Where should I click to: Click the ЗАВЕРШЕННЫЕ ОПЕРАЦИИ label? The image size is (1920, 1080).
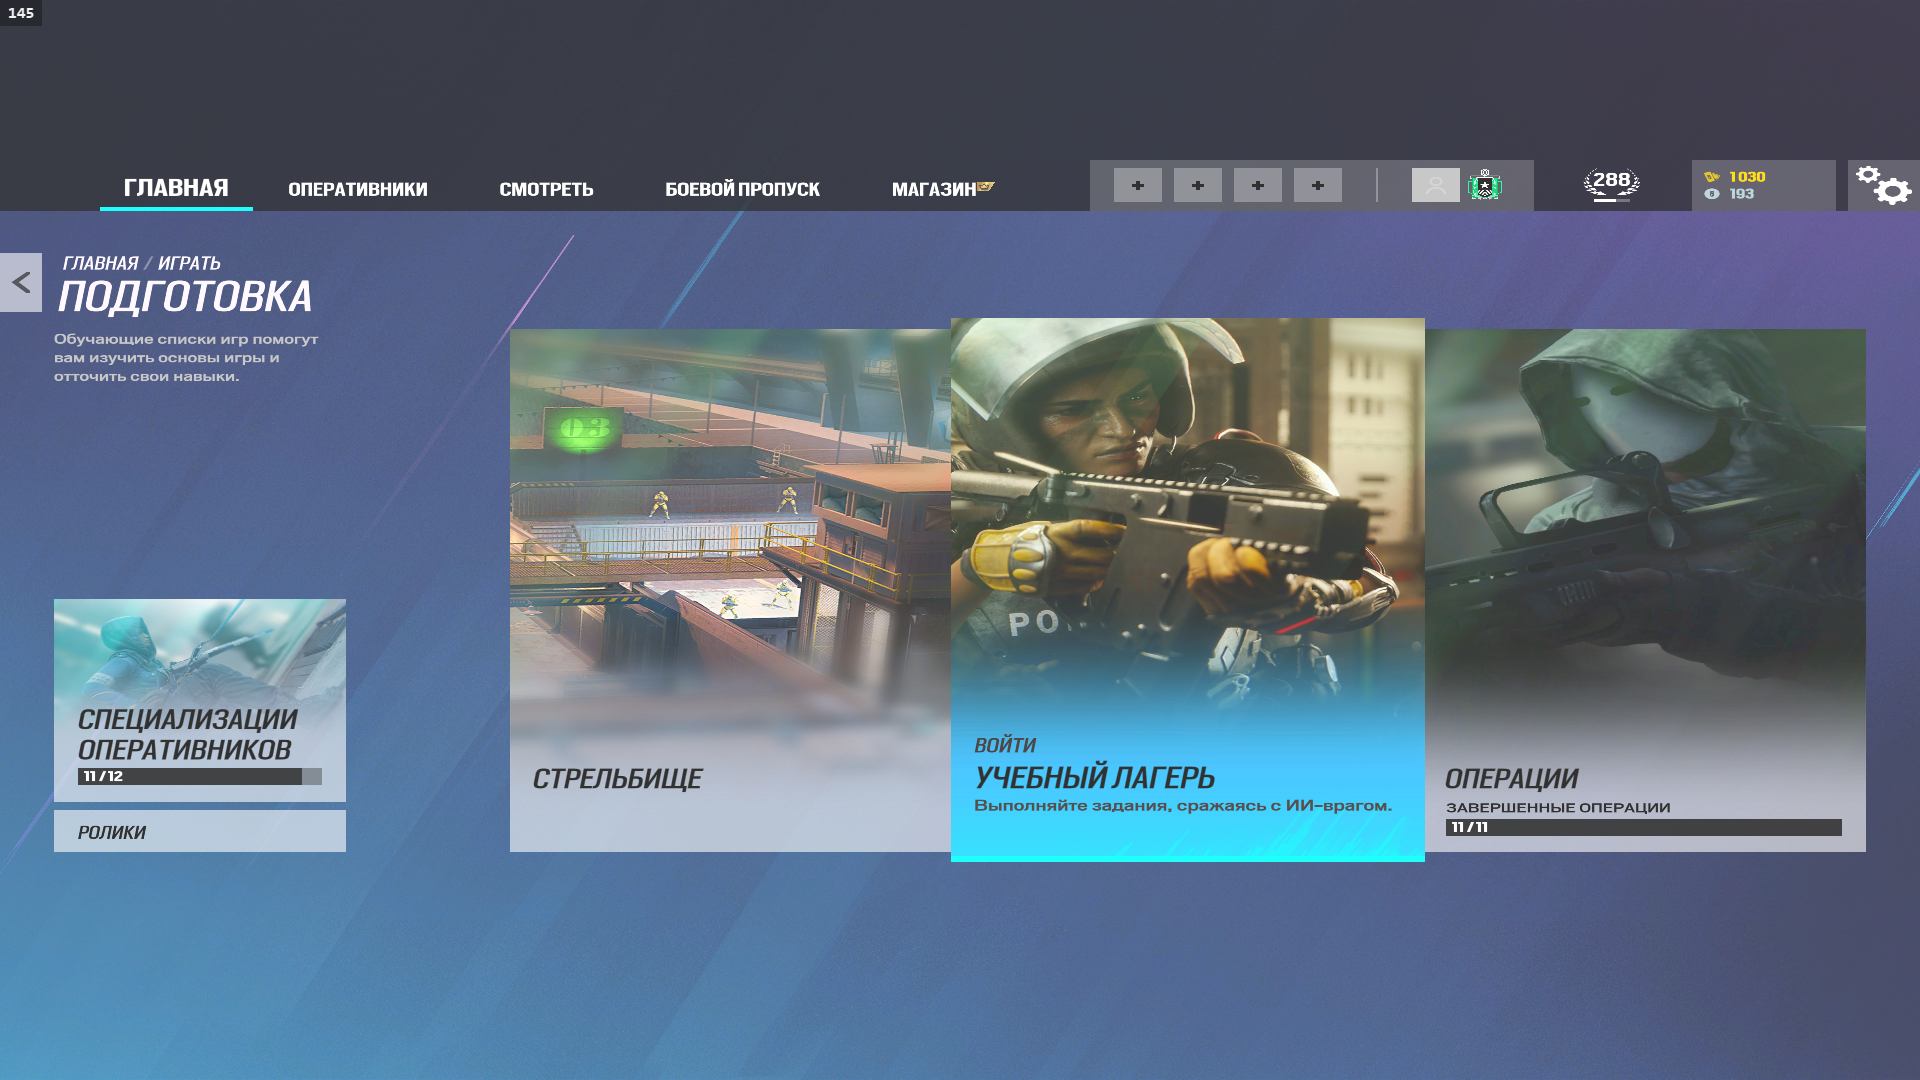(x=1558, y=807)
